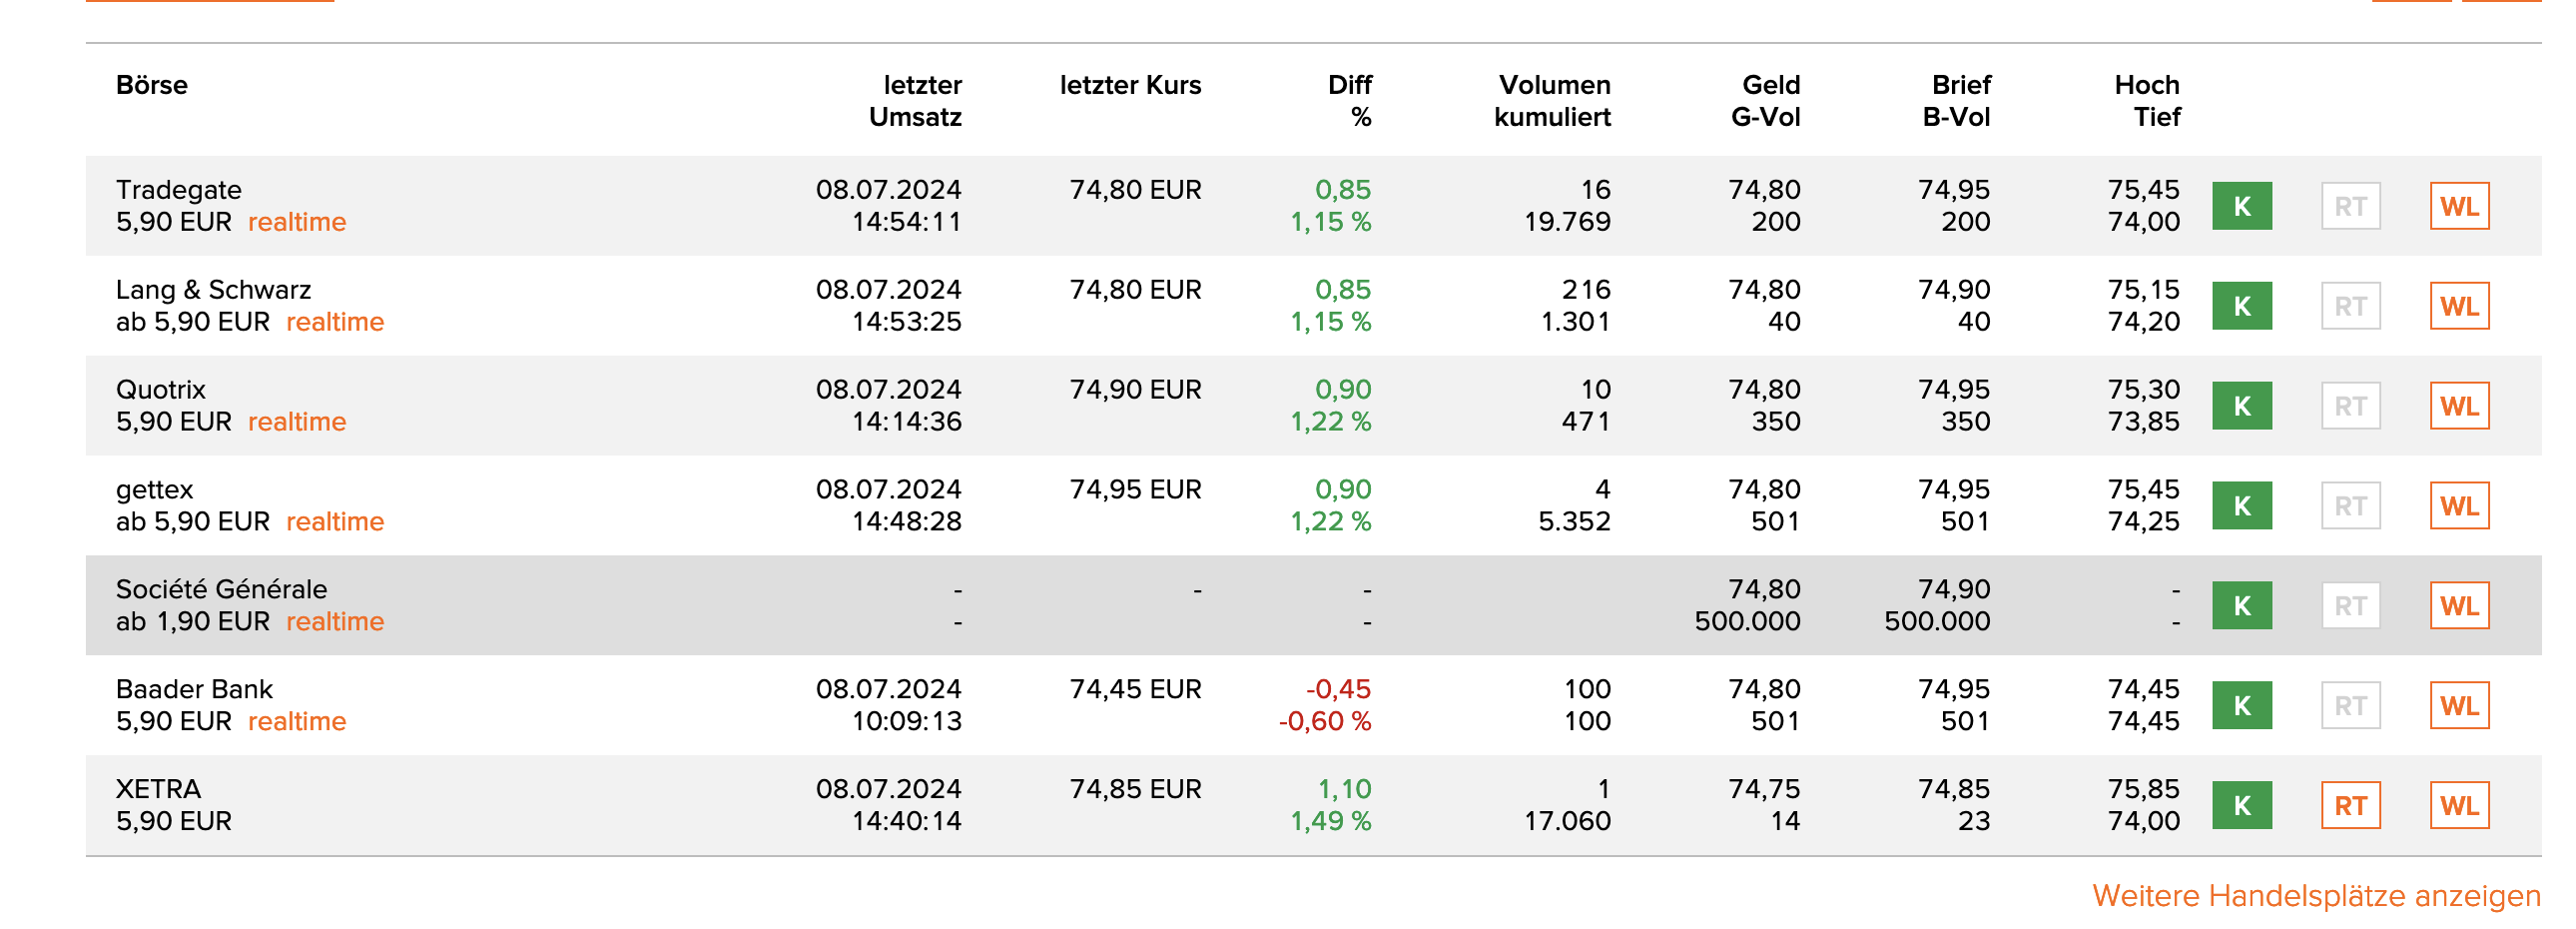This screenshot has height=929, width=2576.
Task: Click the Lang & Schwarz exchange name
Action: pos(213,290)
